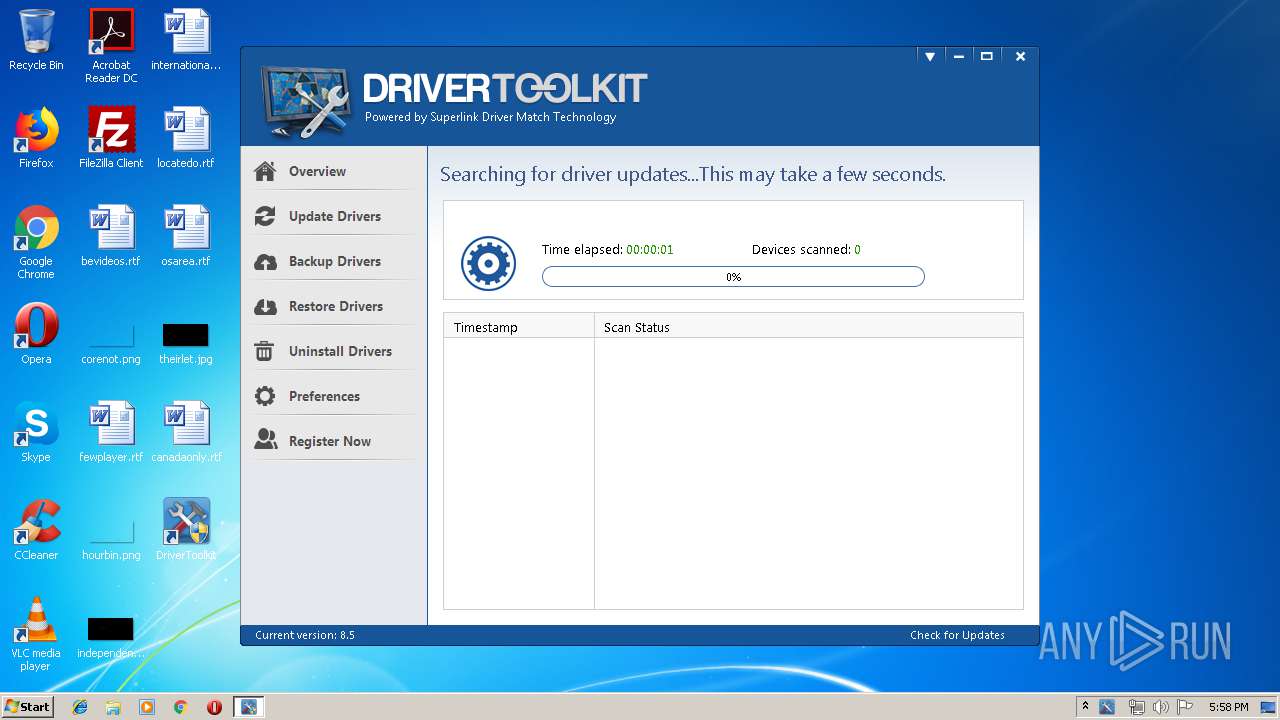Click the Time elapsed value
This screenshot has width=1280, height=720.
[650, 250]
